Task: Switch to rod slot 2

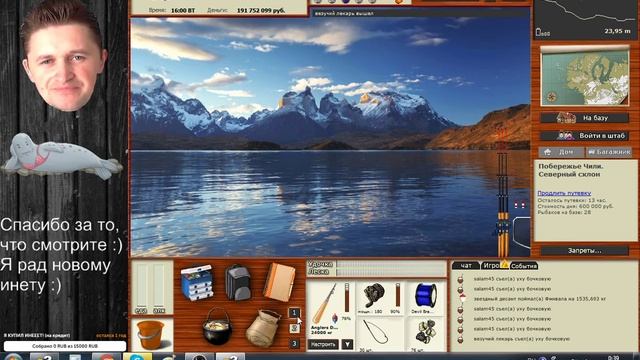Action: (294, 328)
